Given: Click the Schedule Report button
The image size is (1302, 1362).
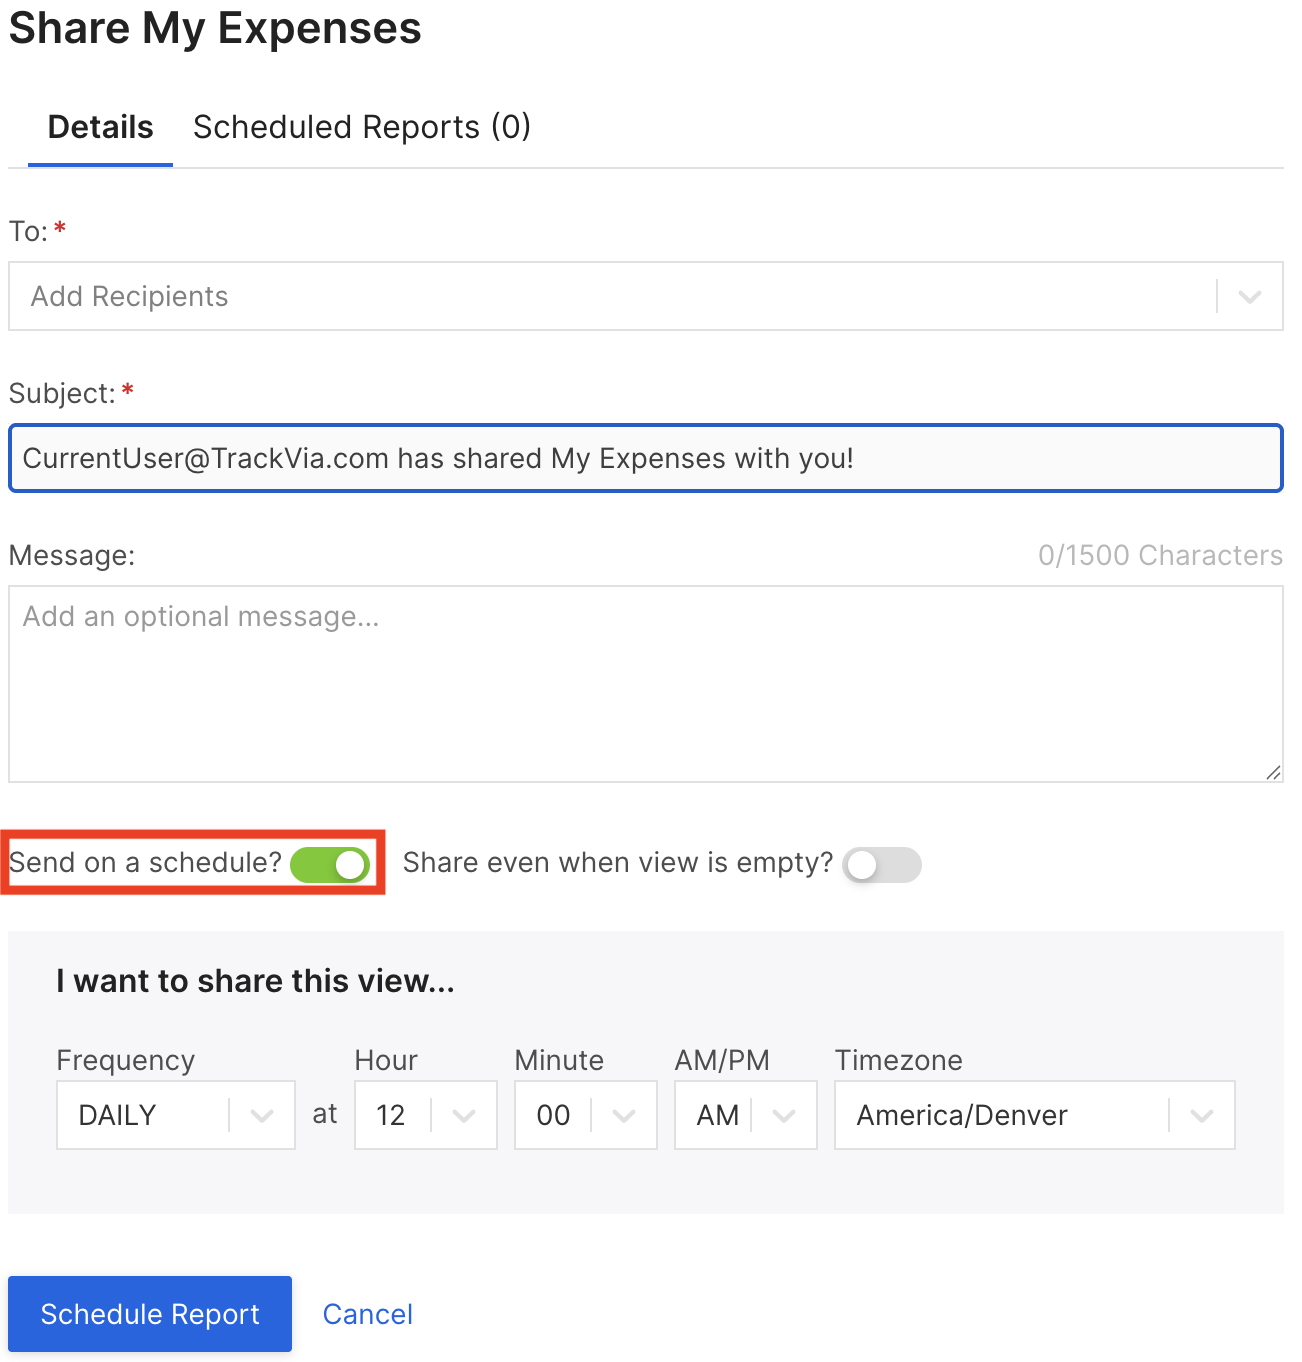Looking at the screenshot, I should point(150,1314).
